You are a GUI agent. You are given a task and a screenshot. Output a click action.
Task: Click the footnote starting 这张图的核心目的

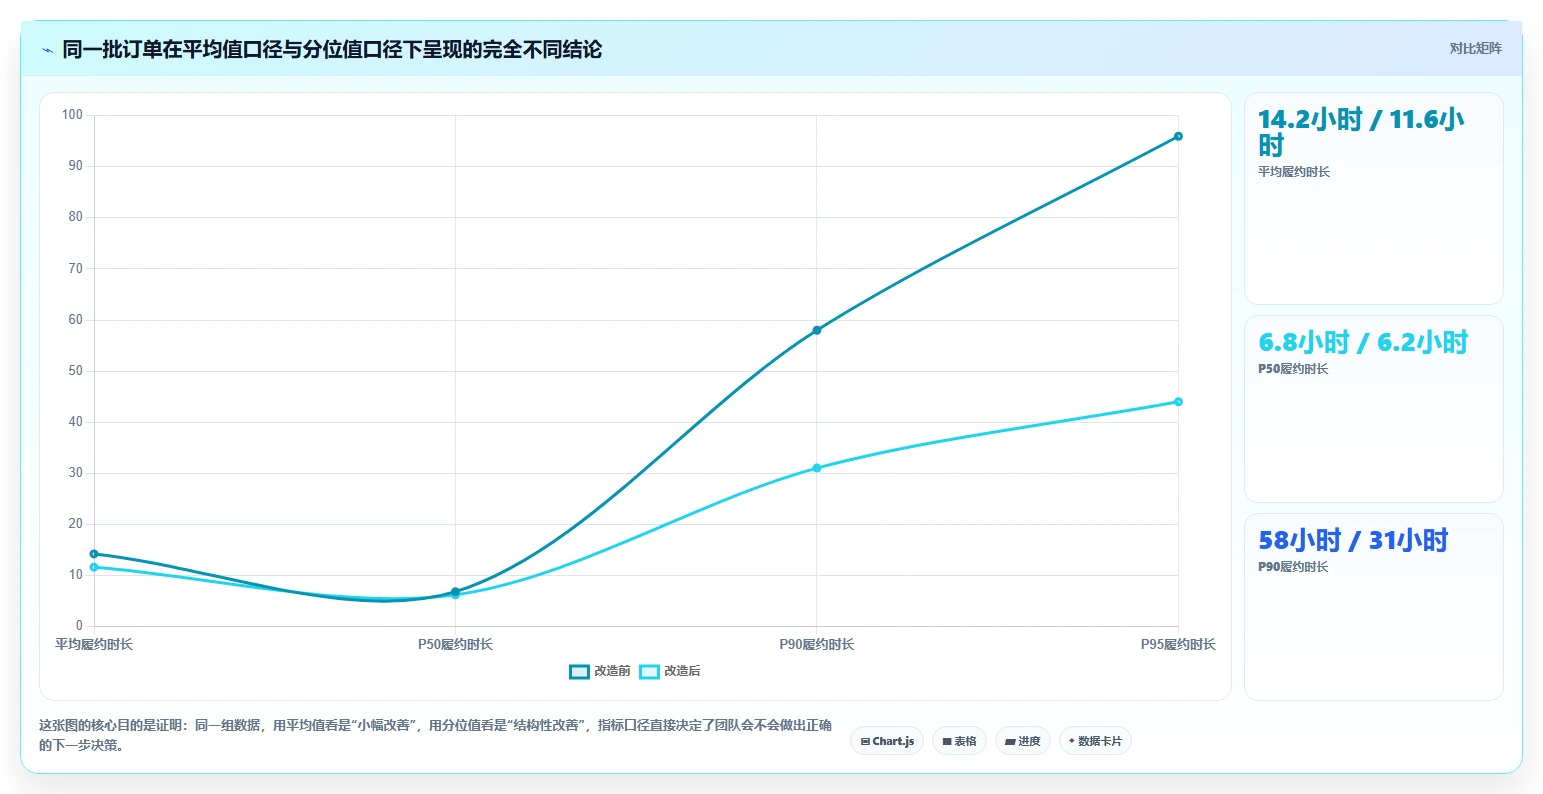pyautogui.click(x=435, y=735)
